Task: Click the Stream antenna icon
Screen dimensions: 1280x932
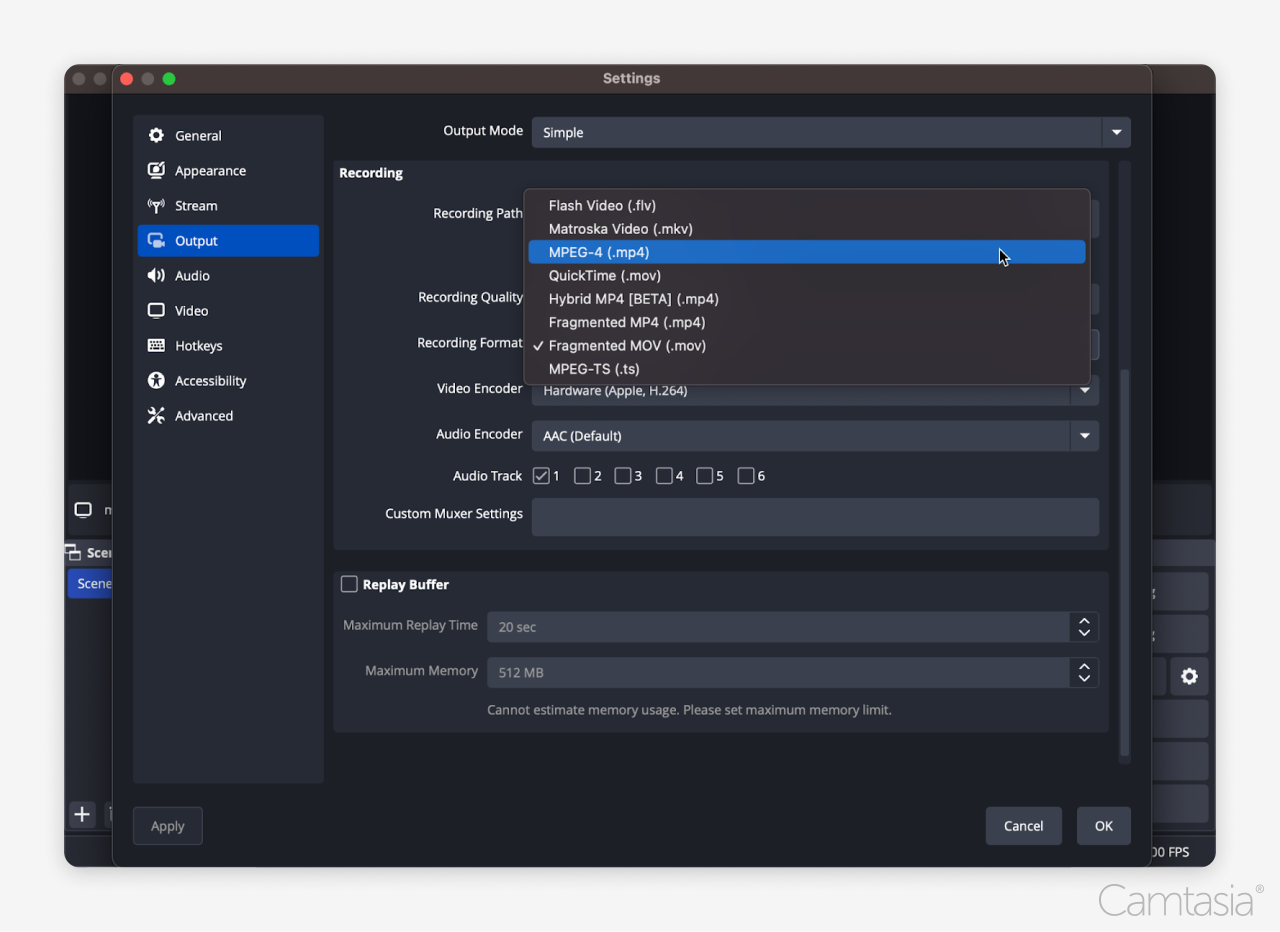Action: coord(157,205)
